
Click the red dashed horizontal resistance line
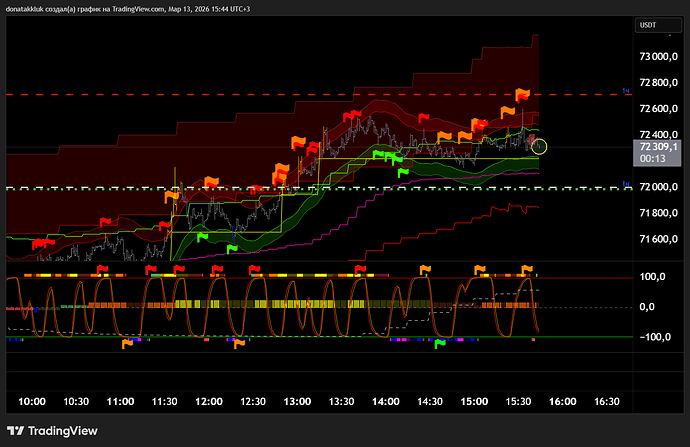click(300, 94)
